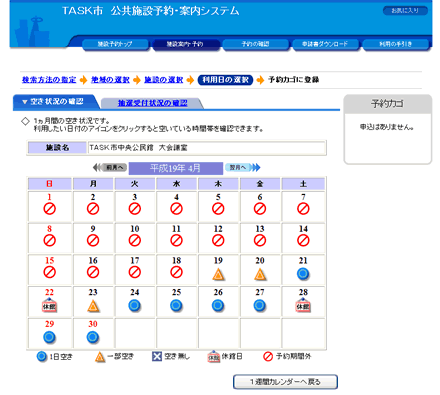Click the 平成19年 4月 month header

click(176, 168)
